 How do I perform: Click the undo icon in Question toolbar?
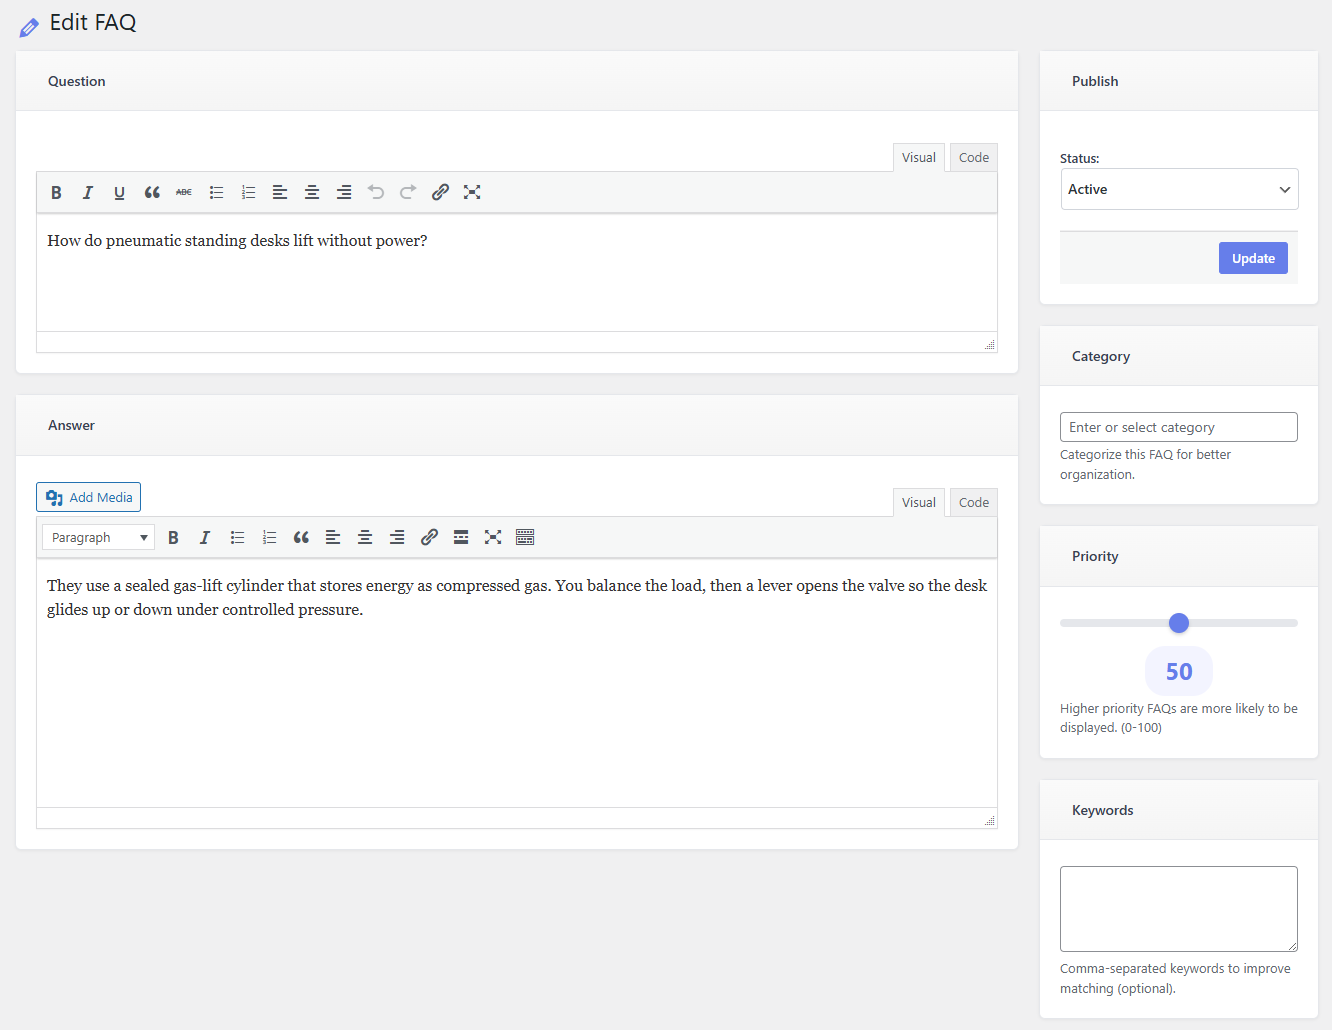pos(376,192)
